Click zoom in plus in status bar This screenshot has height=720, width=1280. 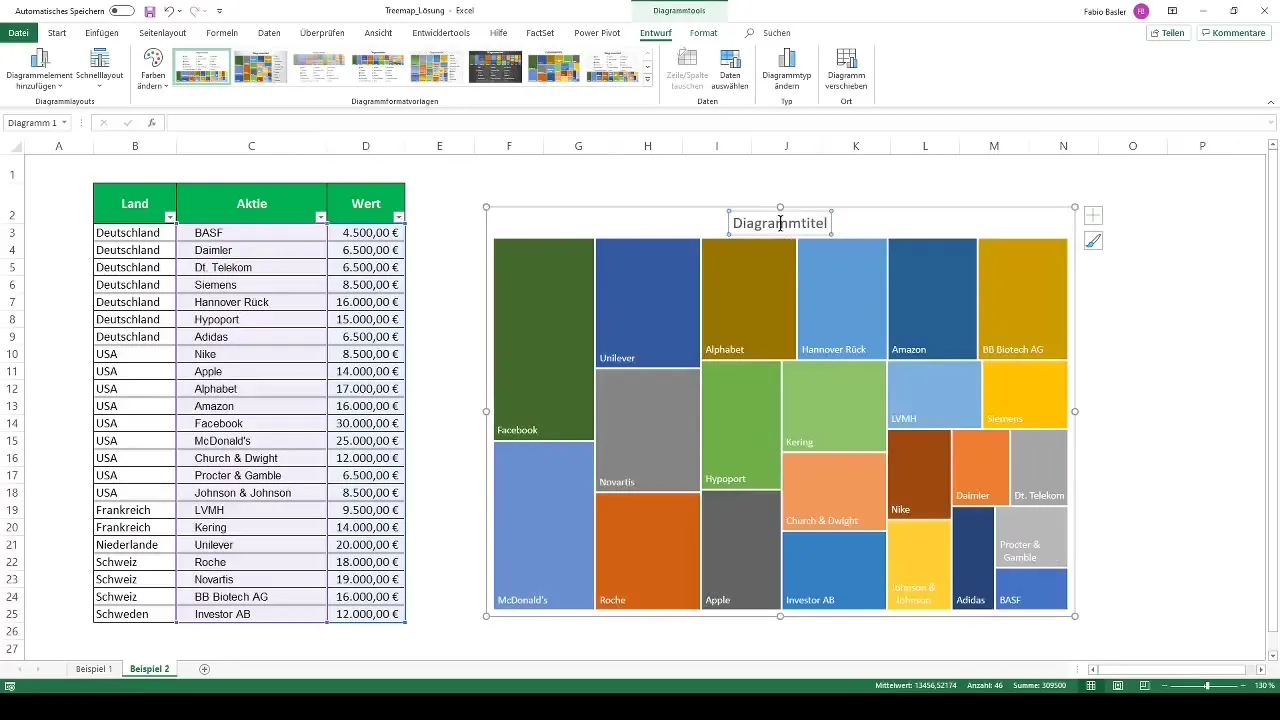(x=1246, y=686)
